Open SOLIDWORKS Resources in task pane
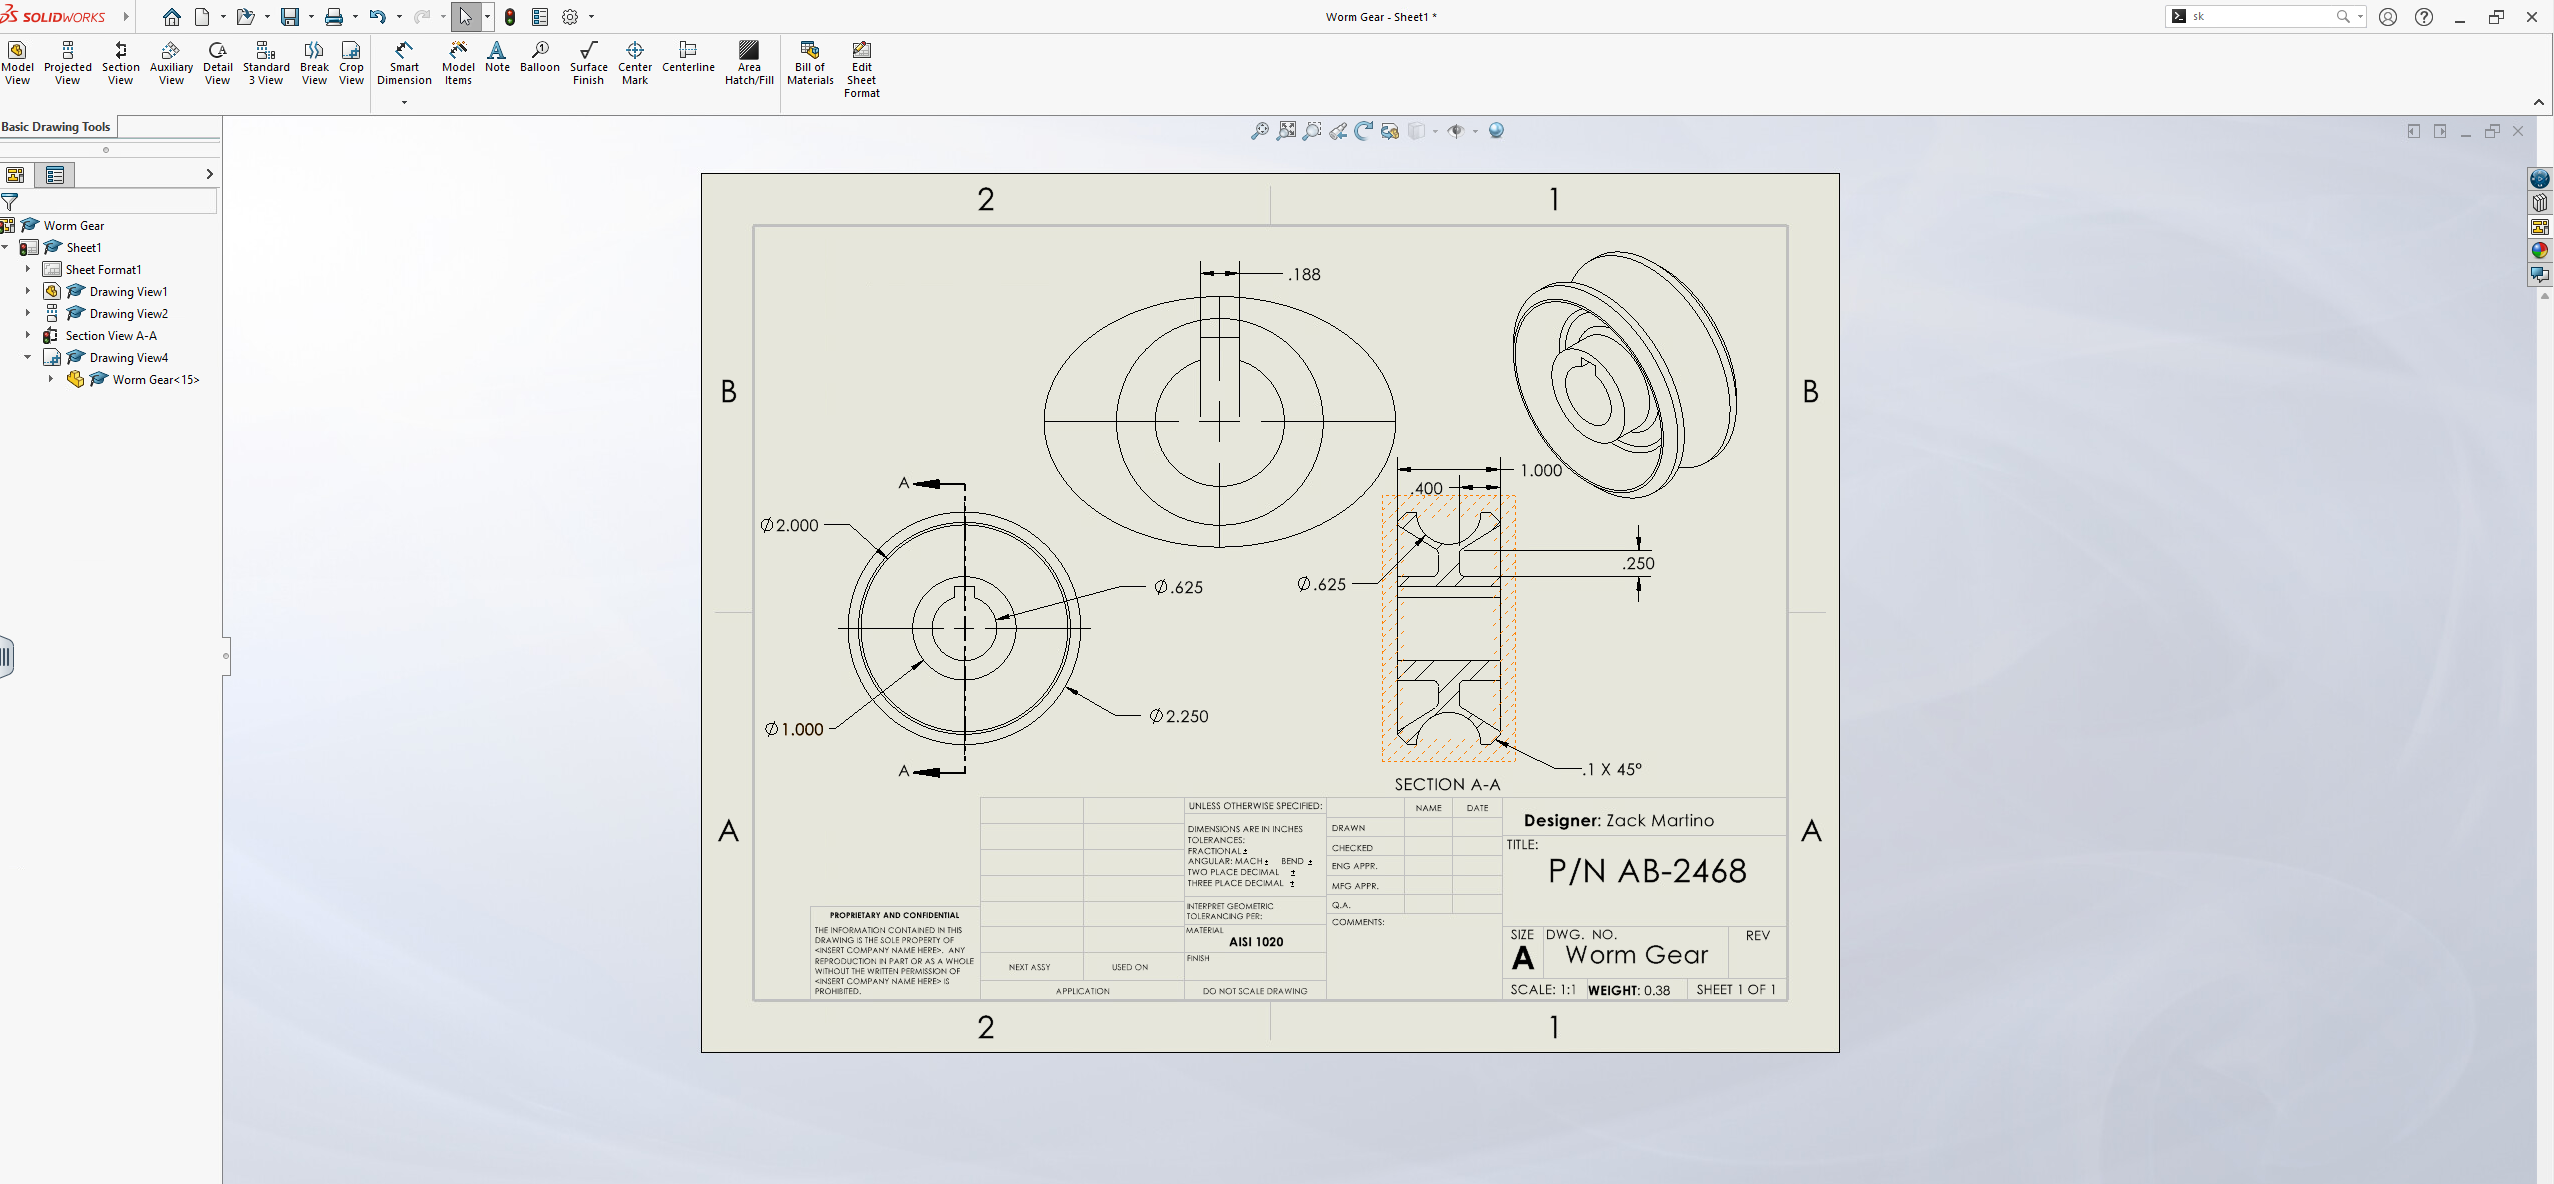Viewport: 2554px width, 1184px height. tap(2540, 179)
